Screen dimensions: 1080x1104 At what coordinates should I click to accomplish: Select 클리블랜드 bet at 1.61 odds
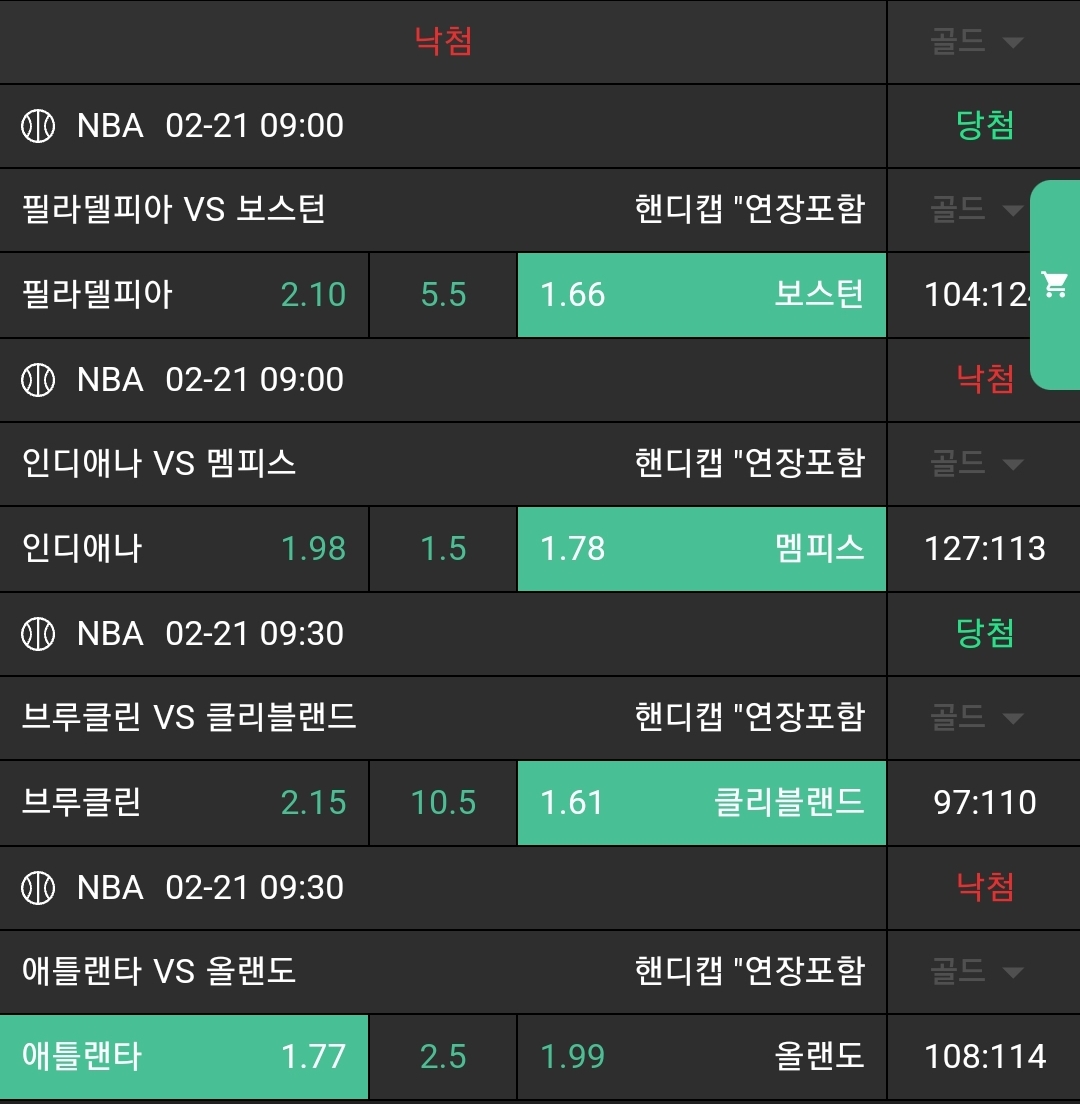point(701,803)
